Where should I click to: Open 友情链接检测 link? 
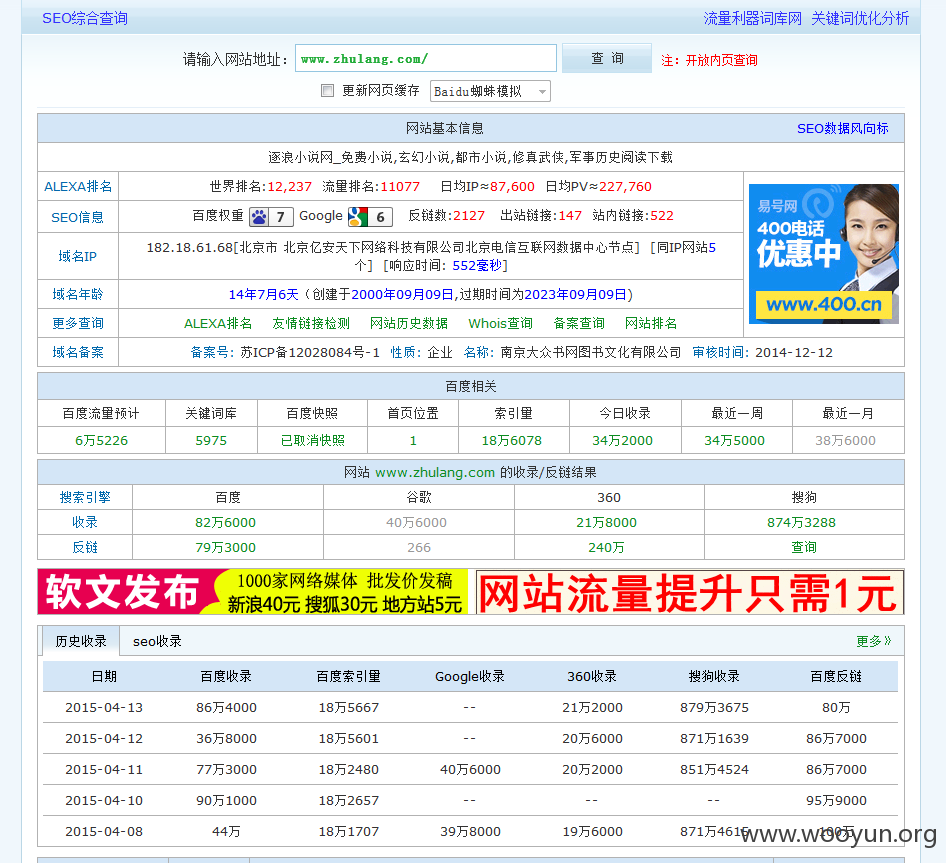[311, 323]
